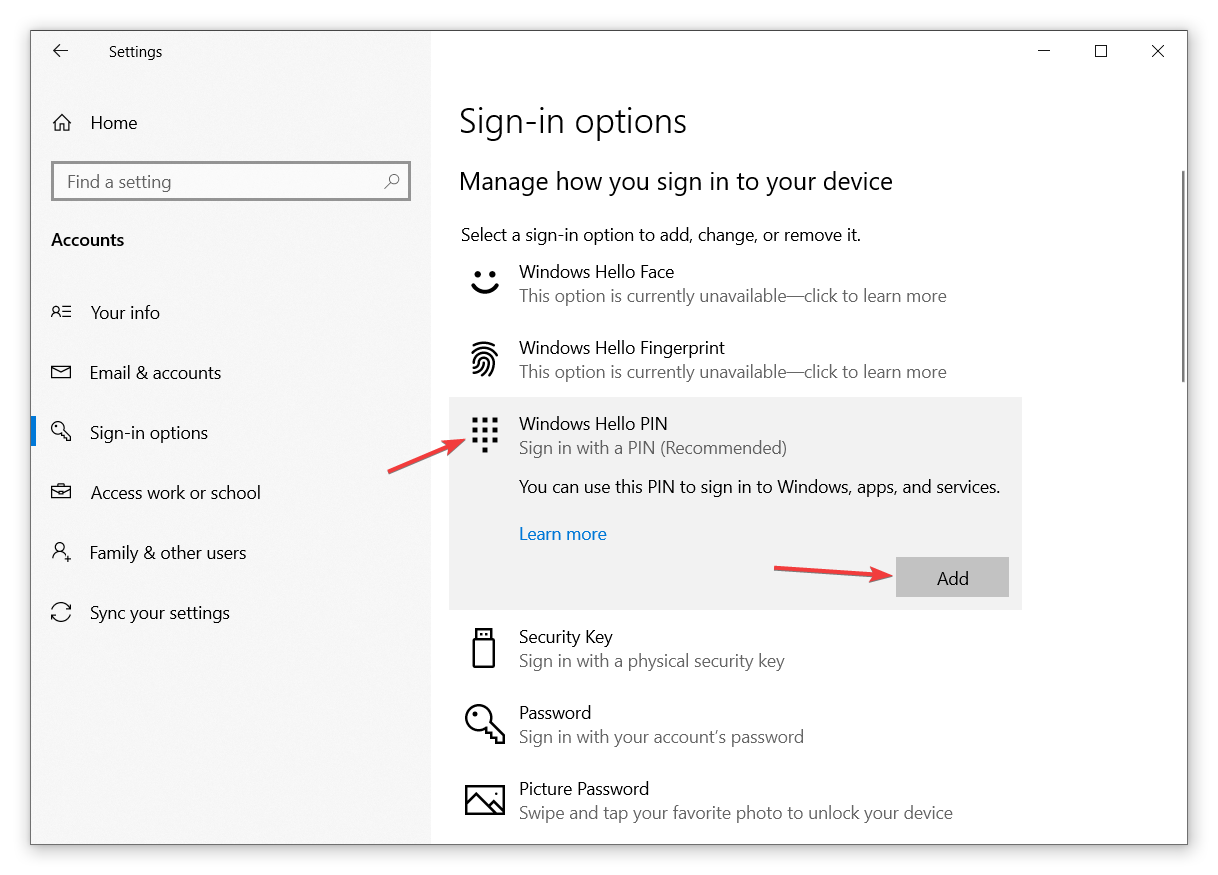Open Email & accounts section

(x=155, y=372)
